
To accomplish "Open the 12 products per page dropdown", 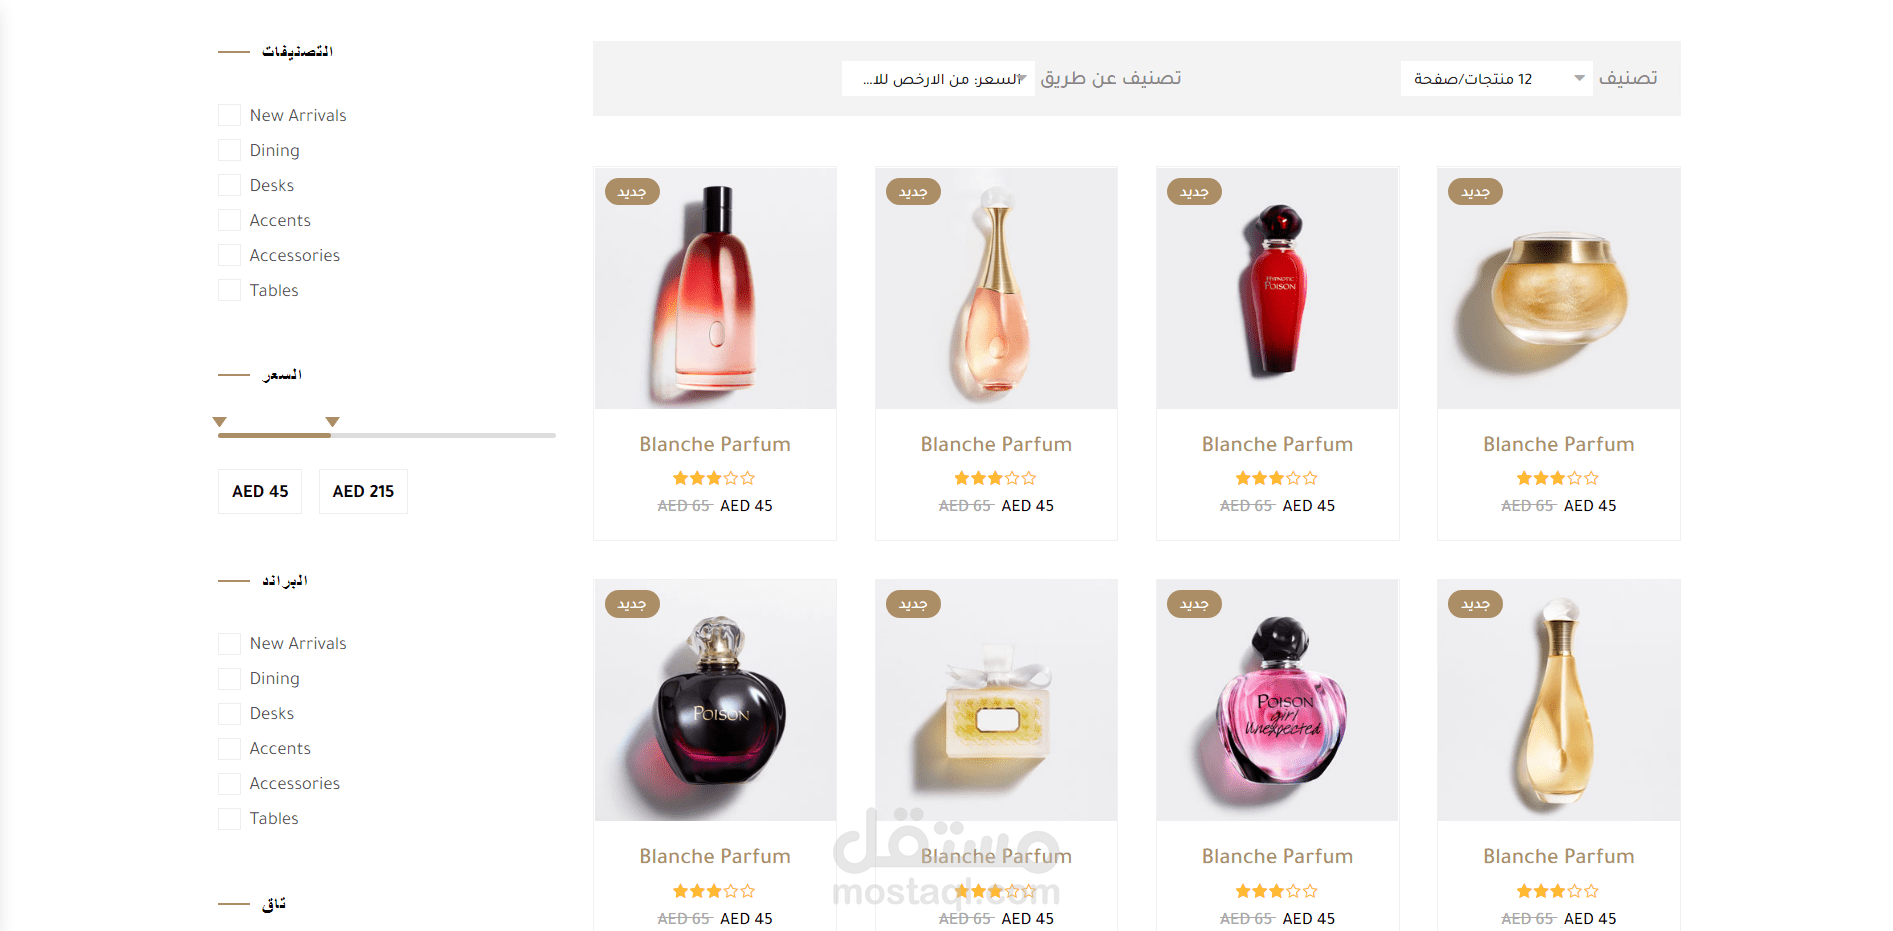I will coord(1496,78).
